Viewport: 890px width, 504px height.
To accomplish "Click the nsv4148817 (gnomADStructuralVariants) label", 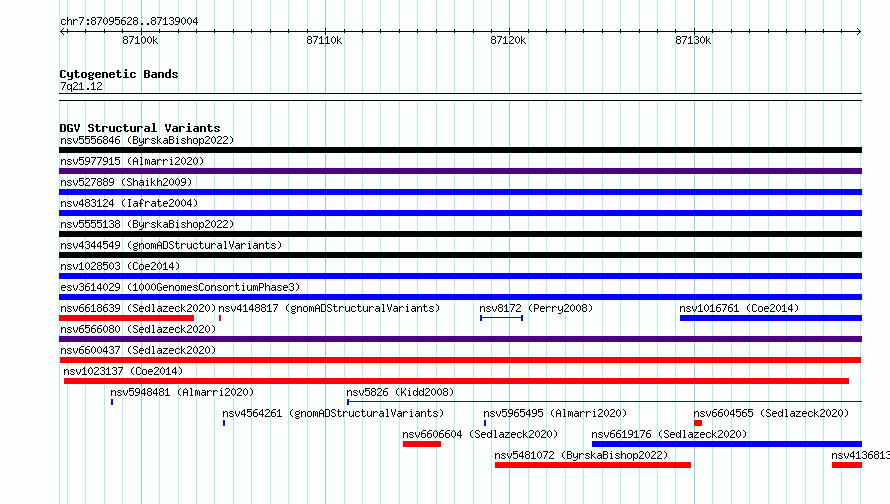I will coord(329,308).
